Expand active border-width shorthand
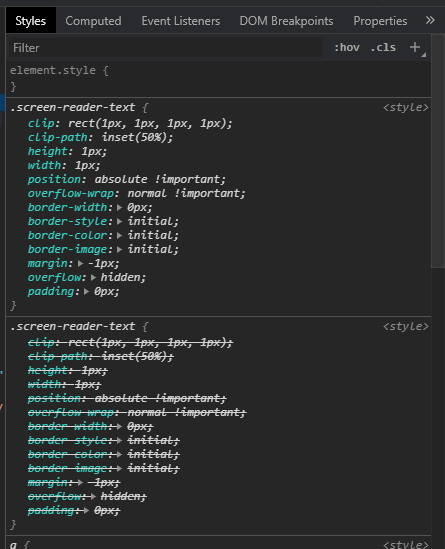The width and height of the screenshot is (445, 549). 119,207
